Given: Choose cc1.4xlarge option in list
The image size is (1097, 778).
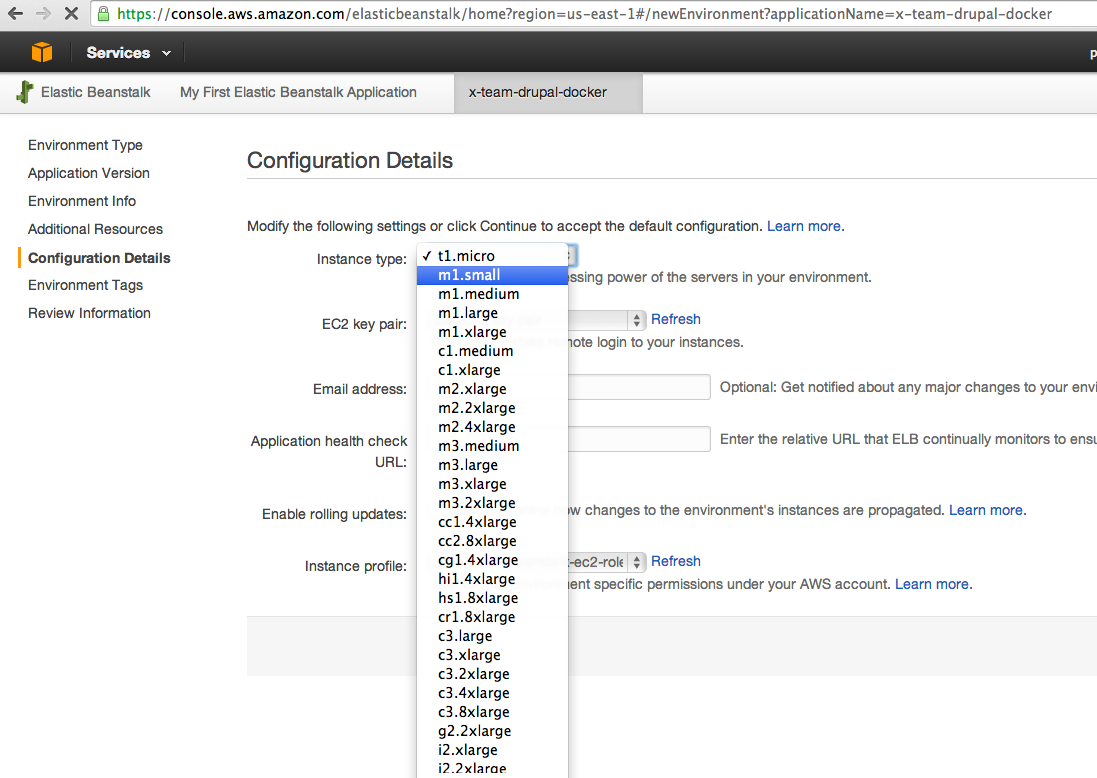Looking at the screenshot, I should coord(492,522).
